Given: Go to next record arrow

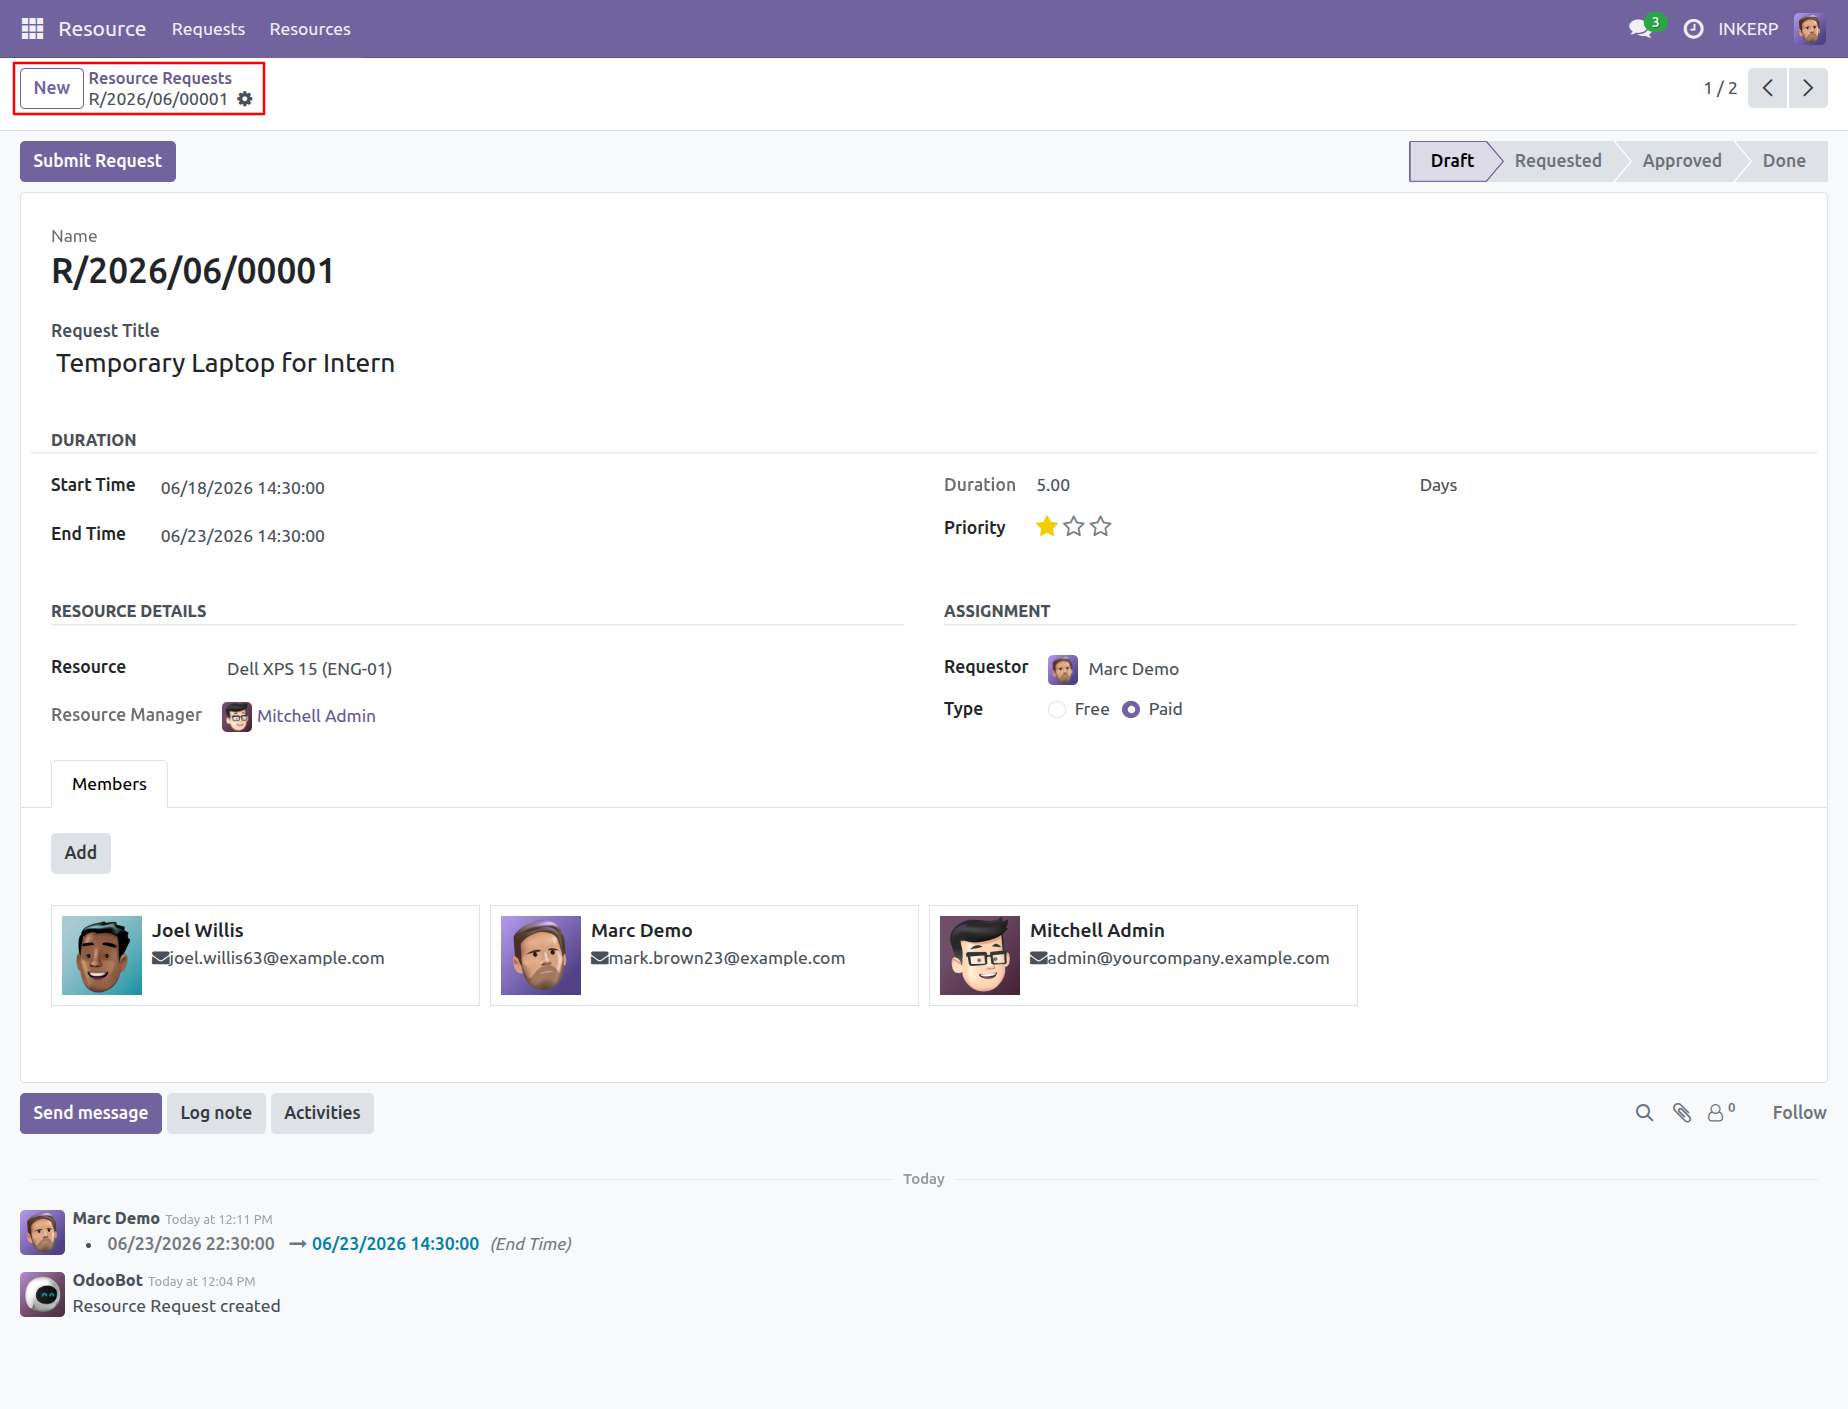Looking at the screenshot, I should pos(1808,88).
